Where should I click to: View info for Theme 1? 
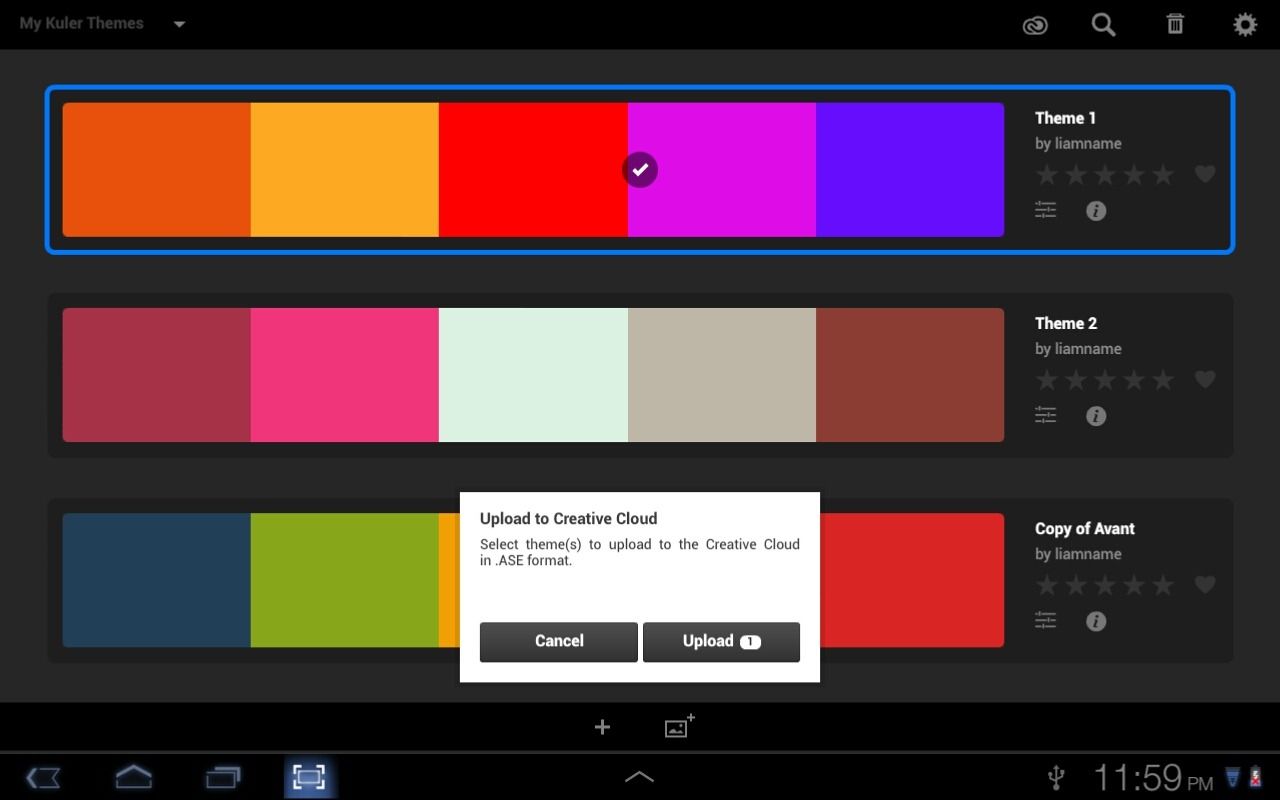click(1095, 210)
